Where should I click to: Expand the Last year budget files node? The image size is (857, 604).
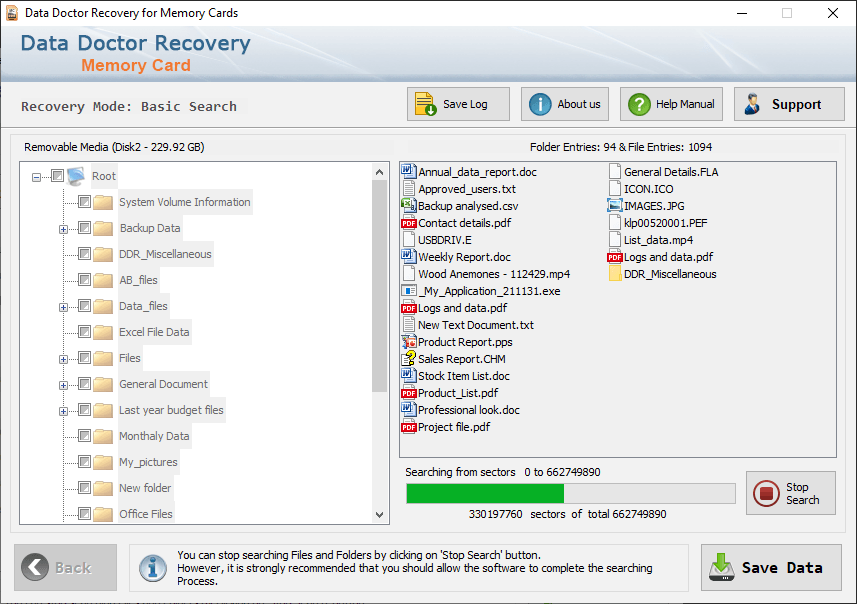point(63,411)
